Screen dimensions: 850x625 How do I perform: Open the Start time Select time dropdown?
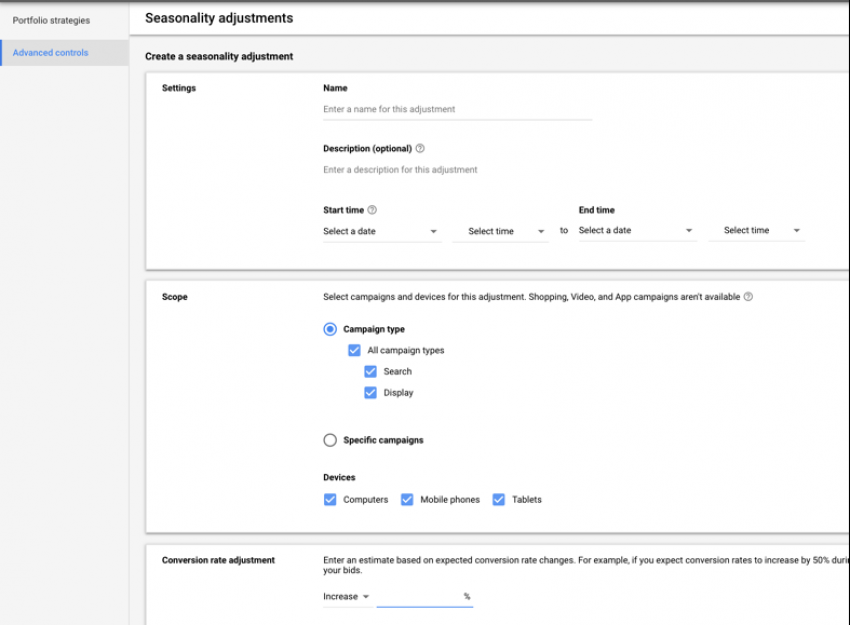pos(500,231)
